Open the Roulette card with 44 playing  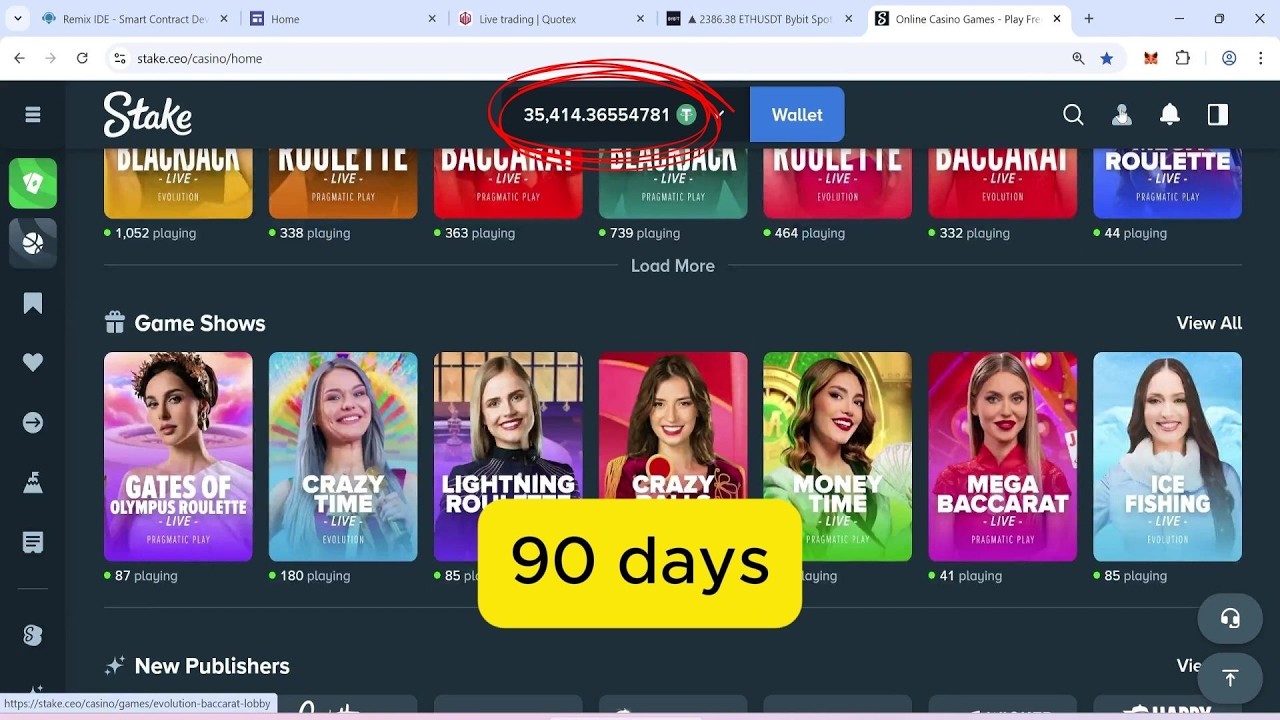pos(1167,183)
